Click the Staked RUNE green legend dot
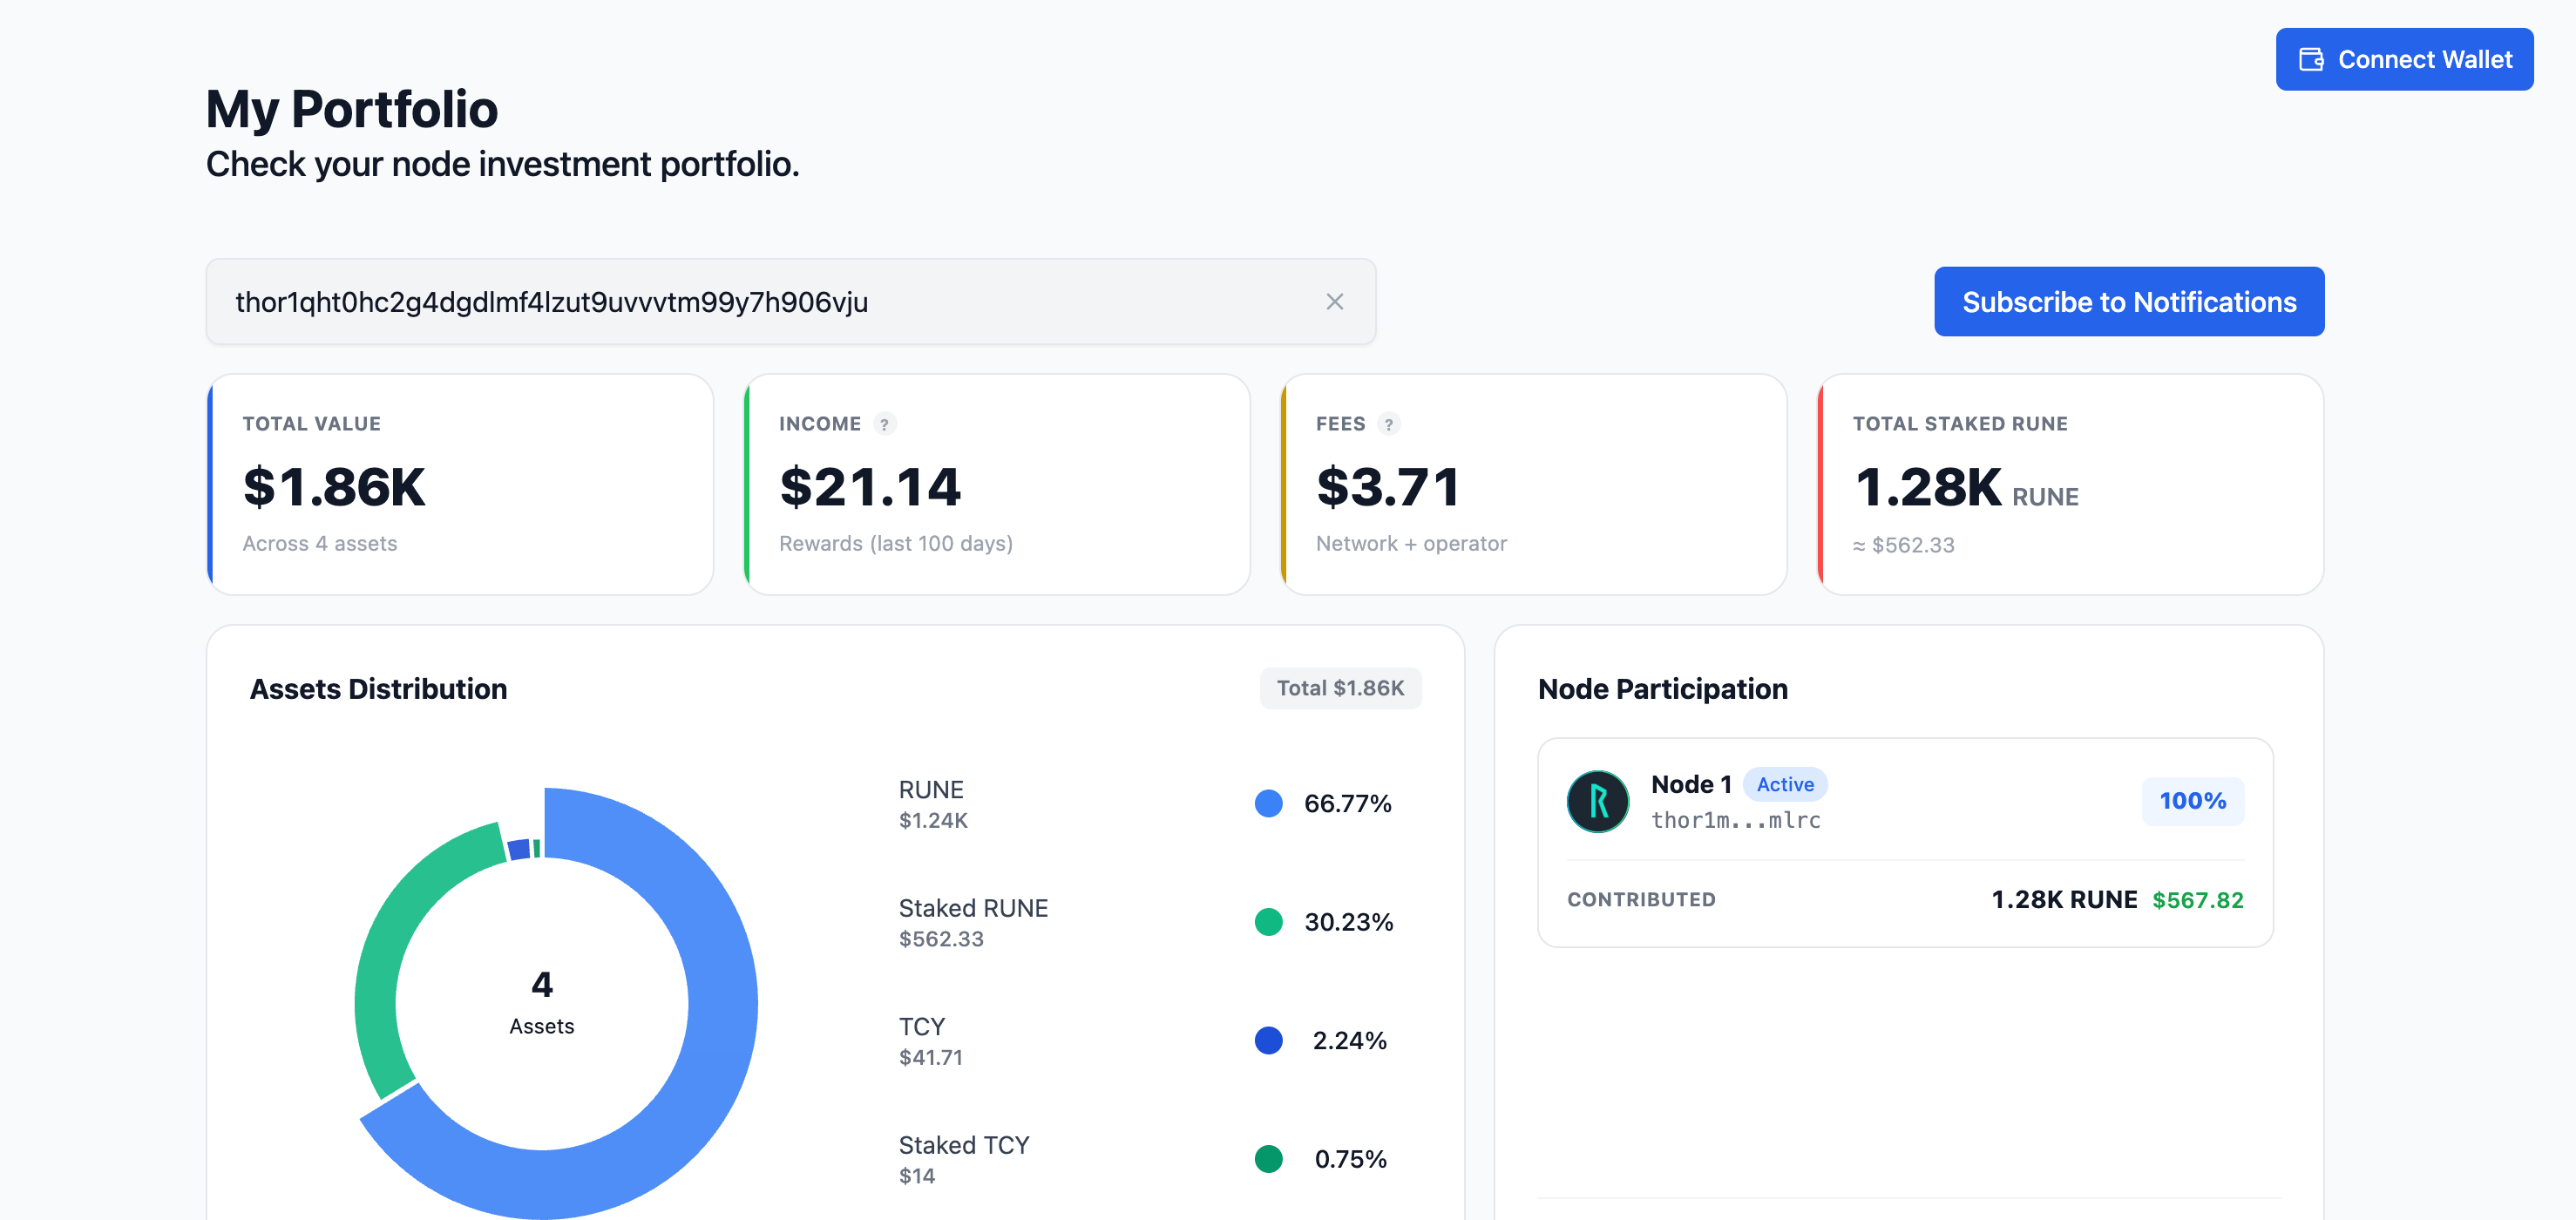 click(x=1268, y=922)
